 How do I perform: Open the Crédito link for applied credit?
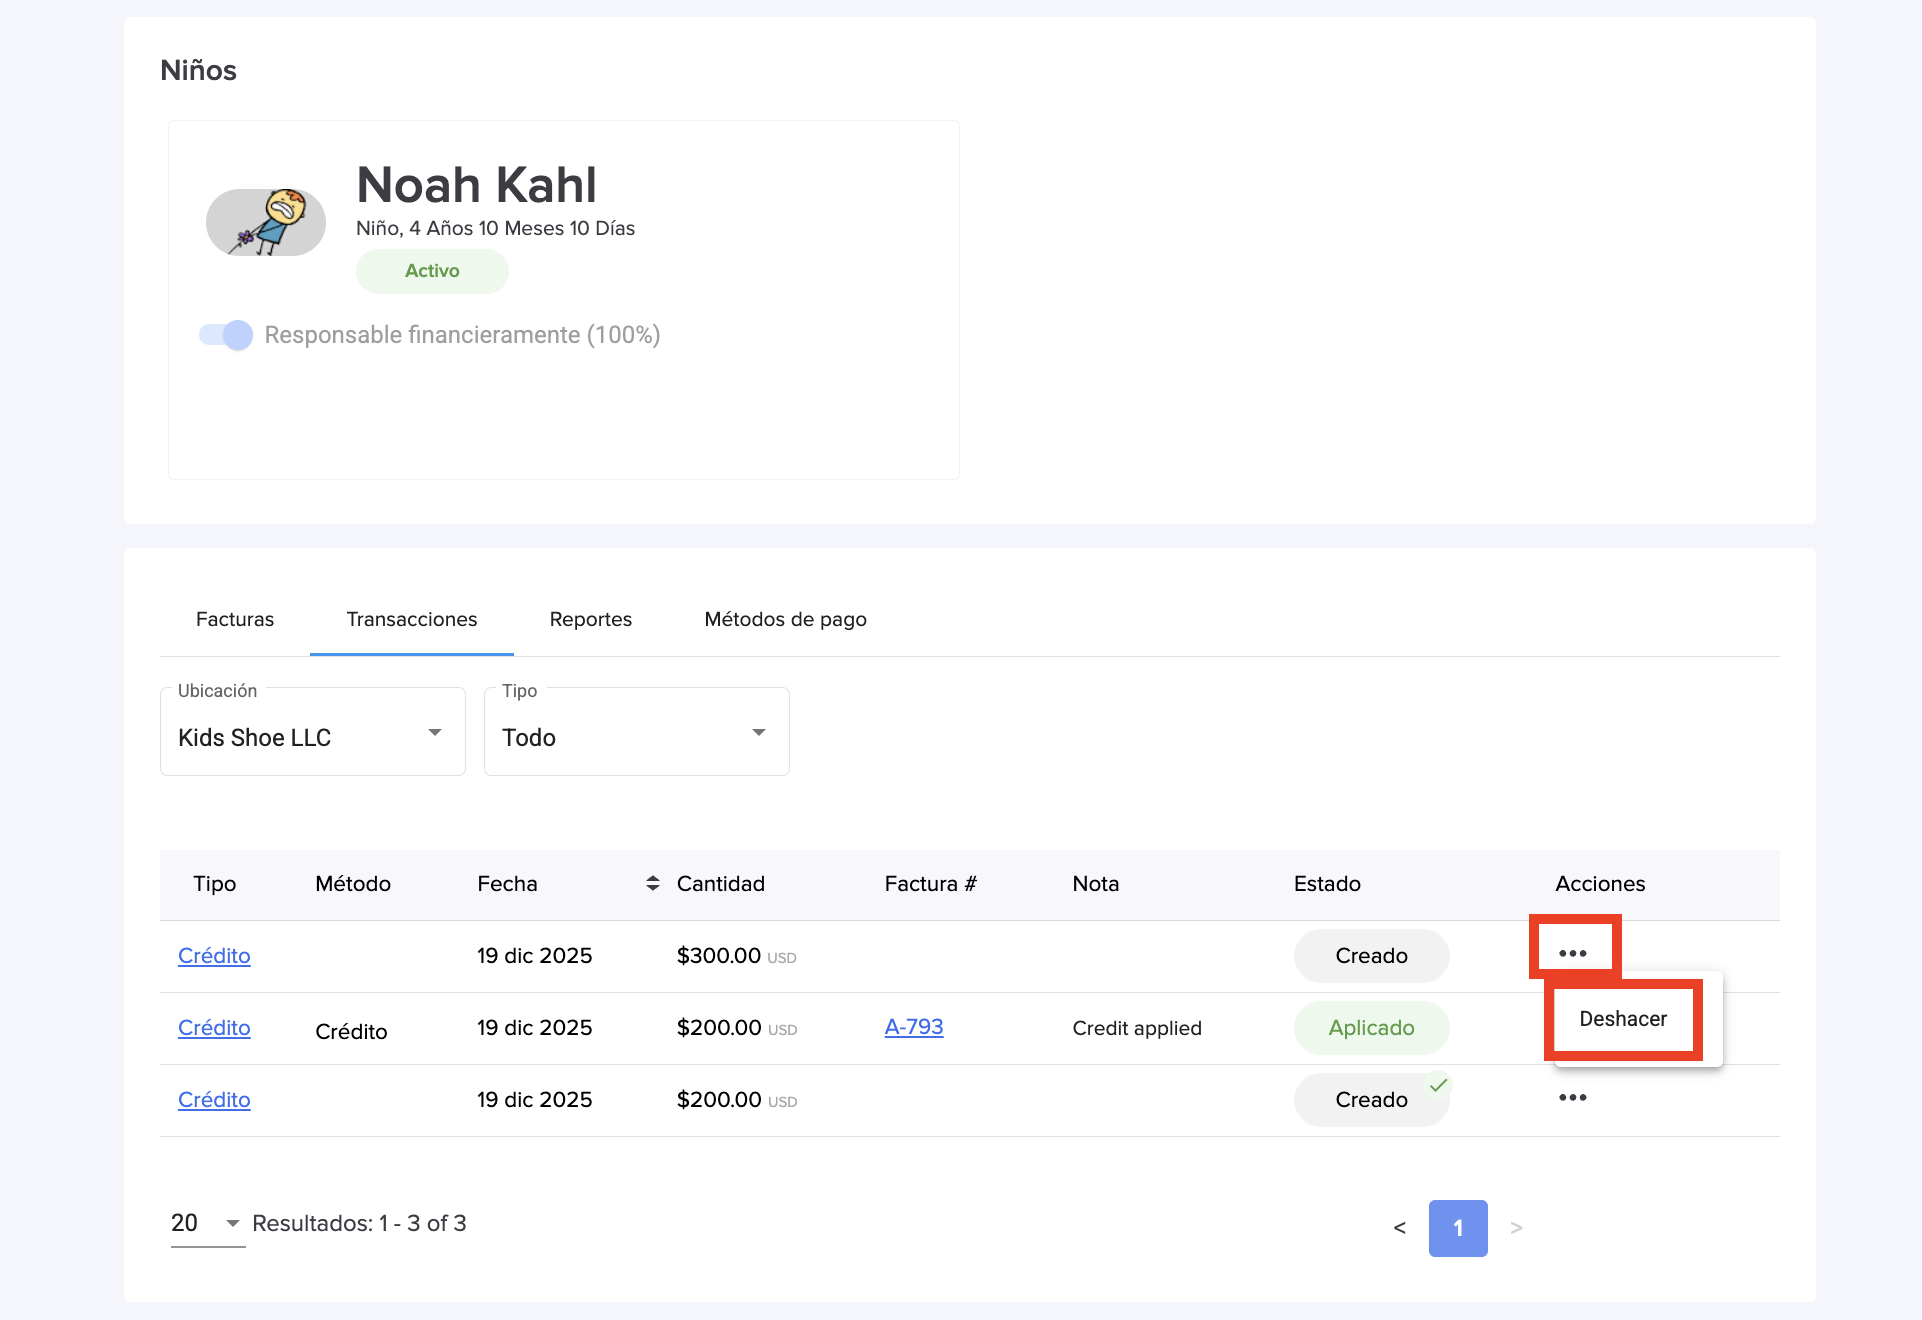214,1028
